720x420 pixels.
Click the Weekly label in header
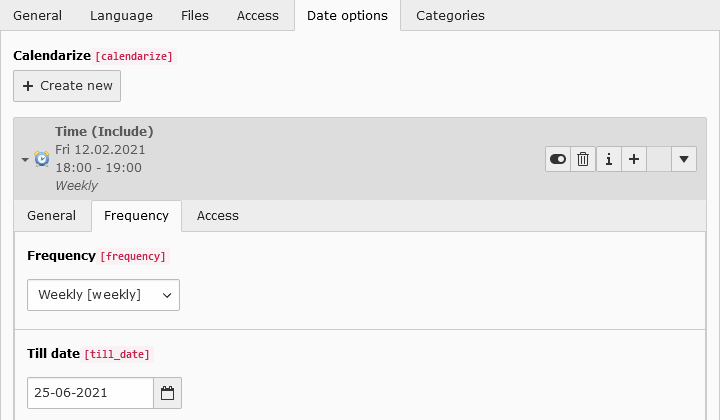pos(77,185)
